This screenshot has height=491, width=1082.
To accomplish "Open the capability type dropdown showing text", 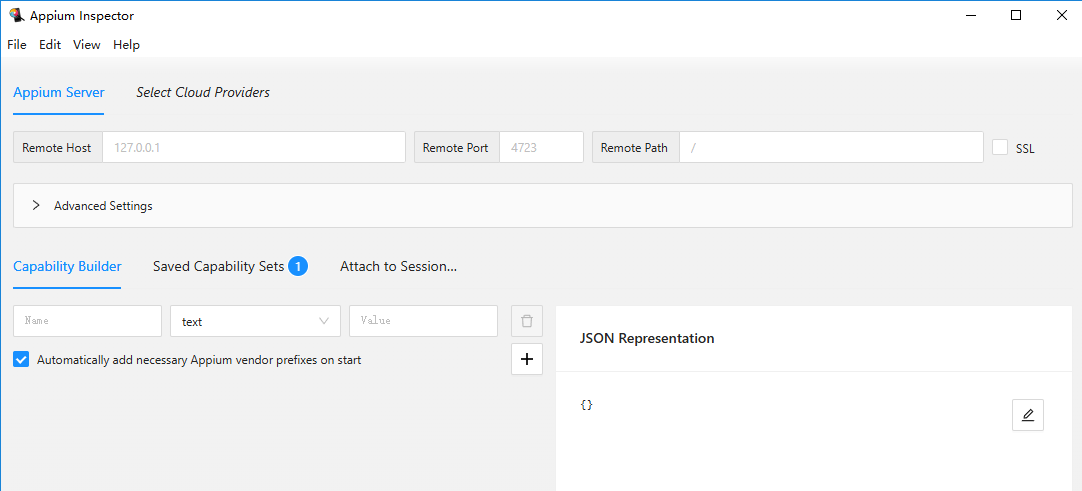I will point(255,321).
